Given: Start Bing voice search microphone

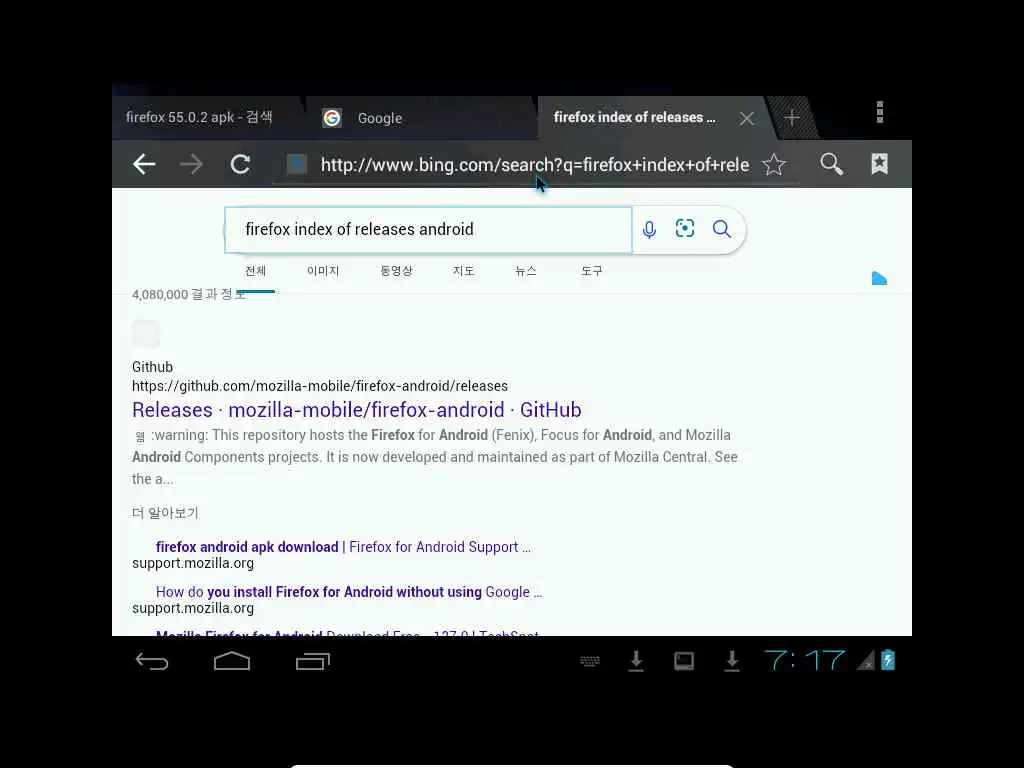Looking at the screenshot, I should click(649, 229).
